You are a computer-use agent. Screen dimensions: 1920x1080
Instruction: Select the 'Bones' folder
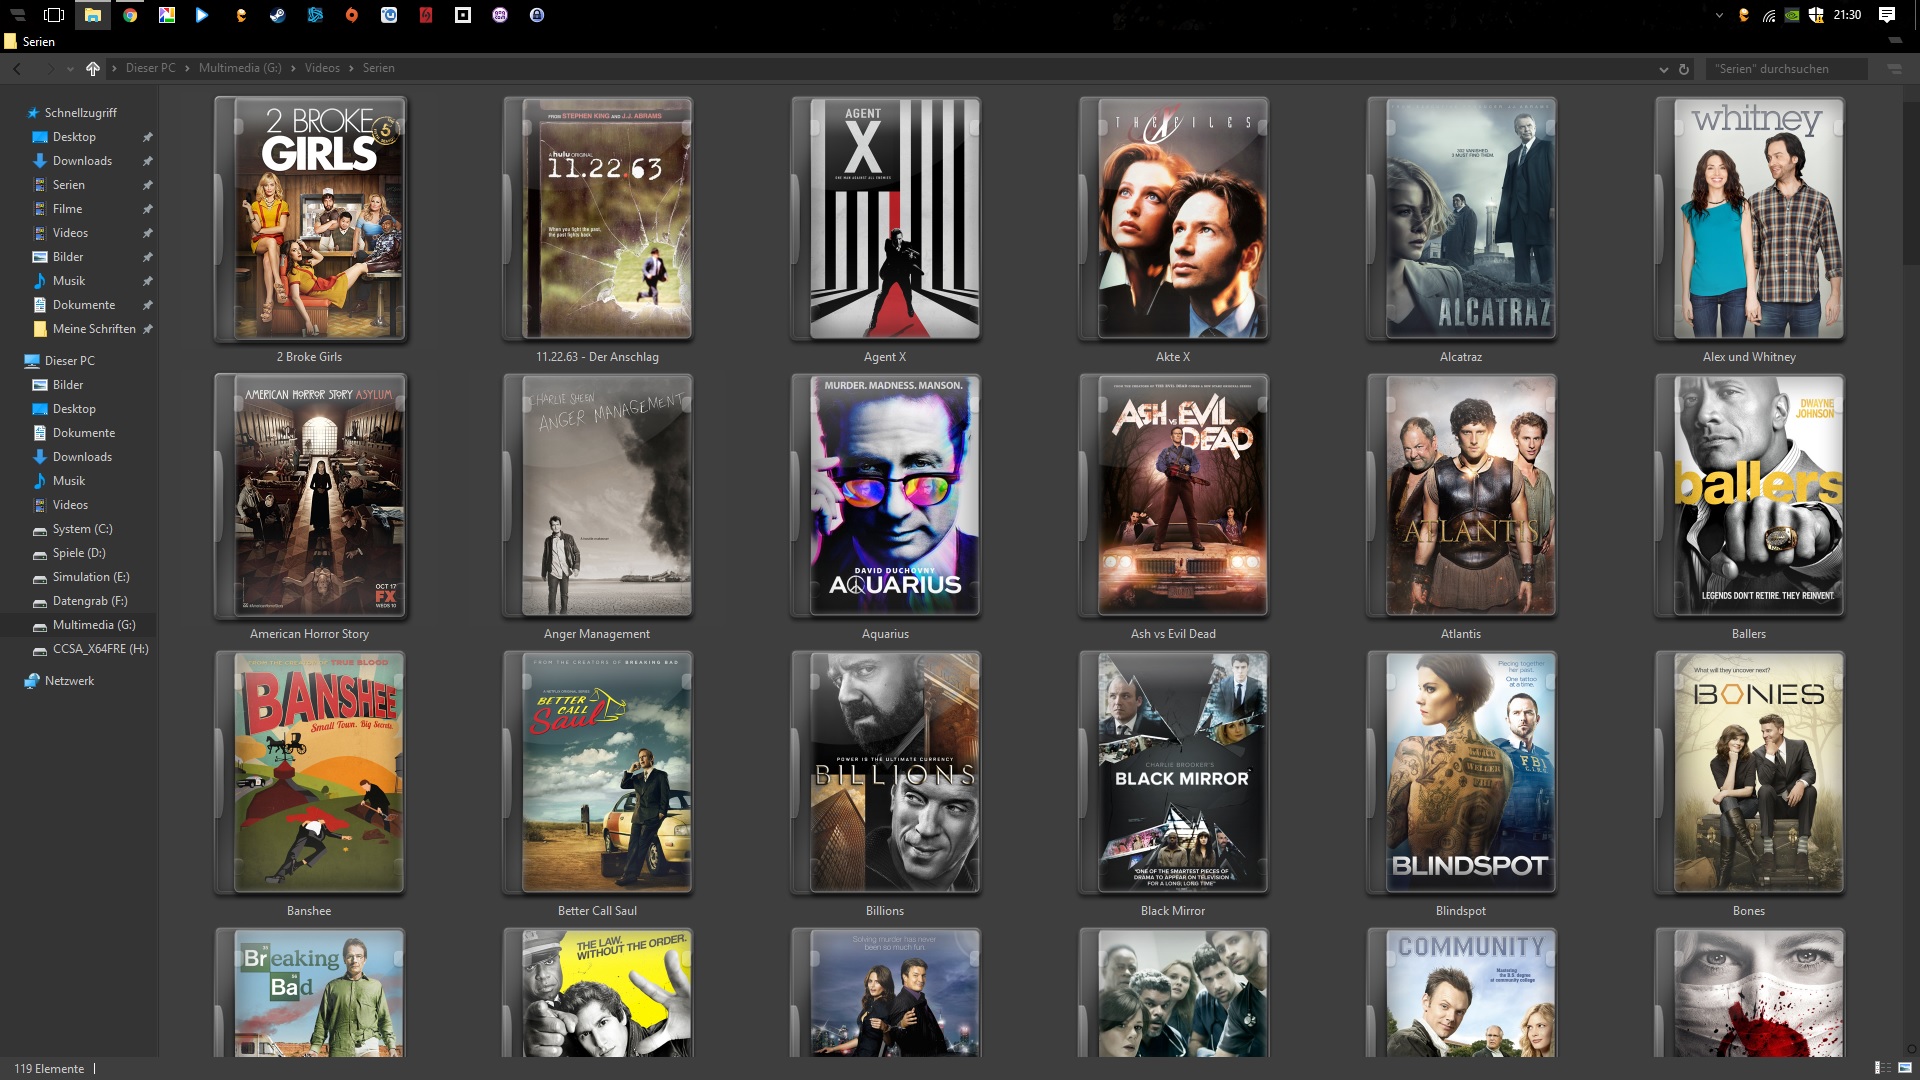[x=1749, y=784]
